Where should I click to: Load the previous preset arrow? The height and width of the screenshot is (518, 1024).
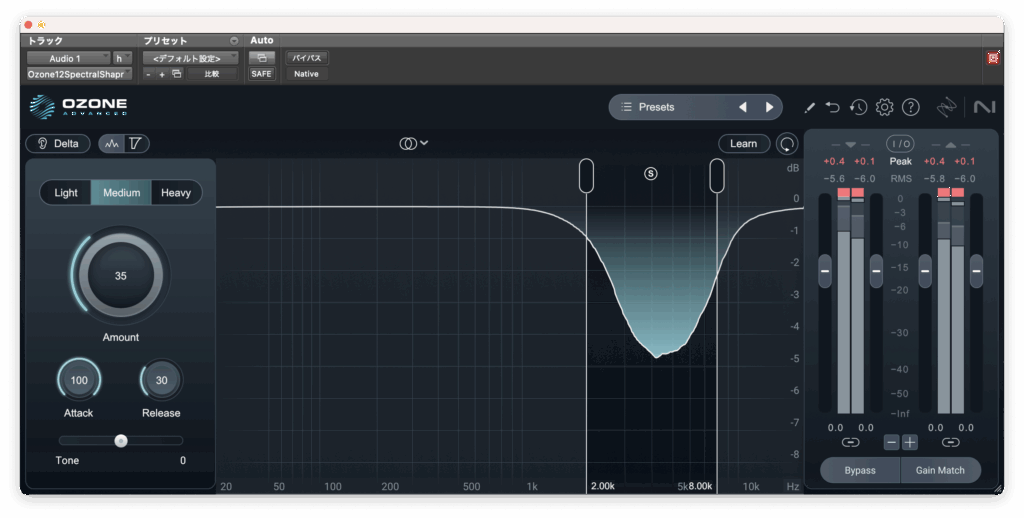pos(742,107)
